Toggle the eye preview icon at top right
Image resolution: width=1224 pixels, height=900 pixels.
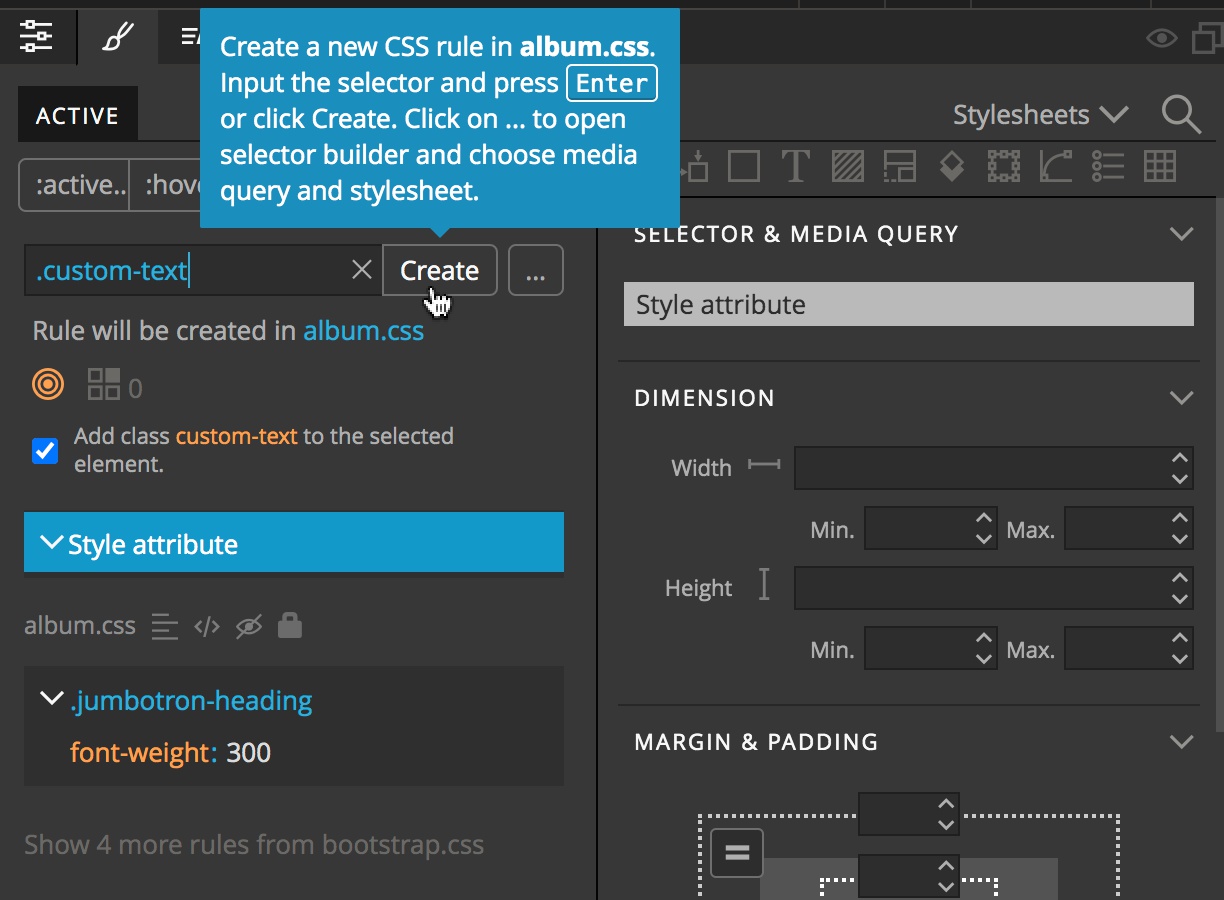1161,39
